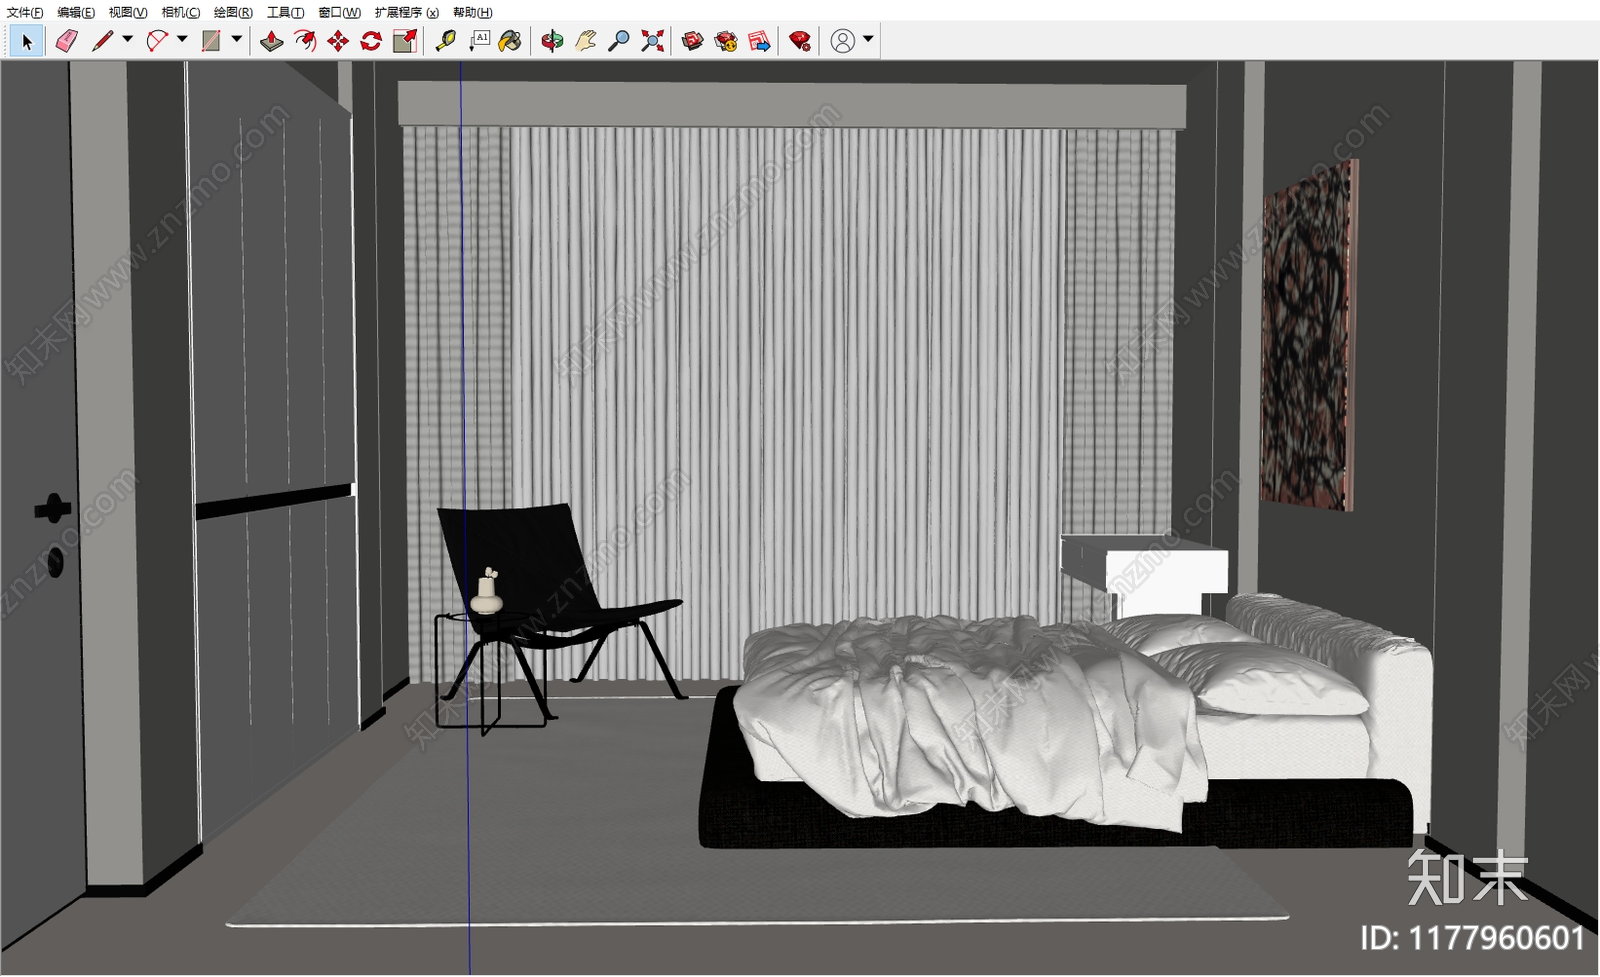Open the 相机(C) menu
Viewport: 1600px width, 977px height.
point(181,12)
